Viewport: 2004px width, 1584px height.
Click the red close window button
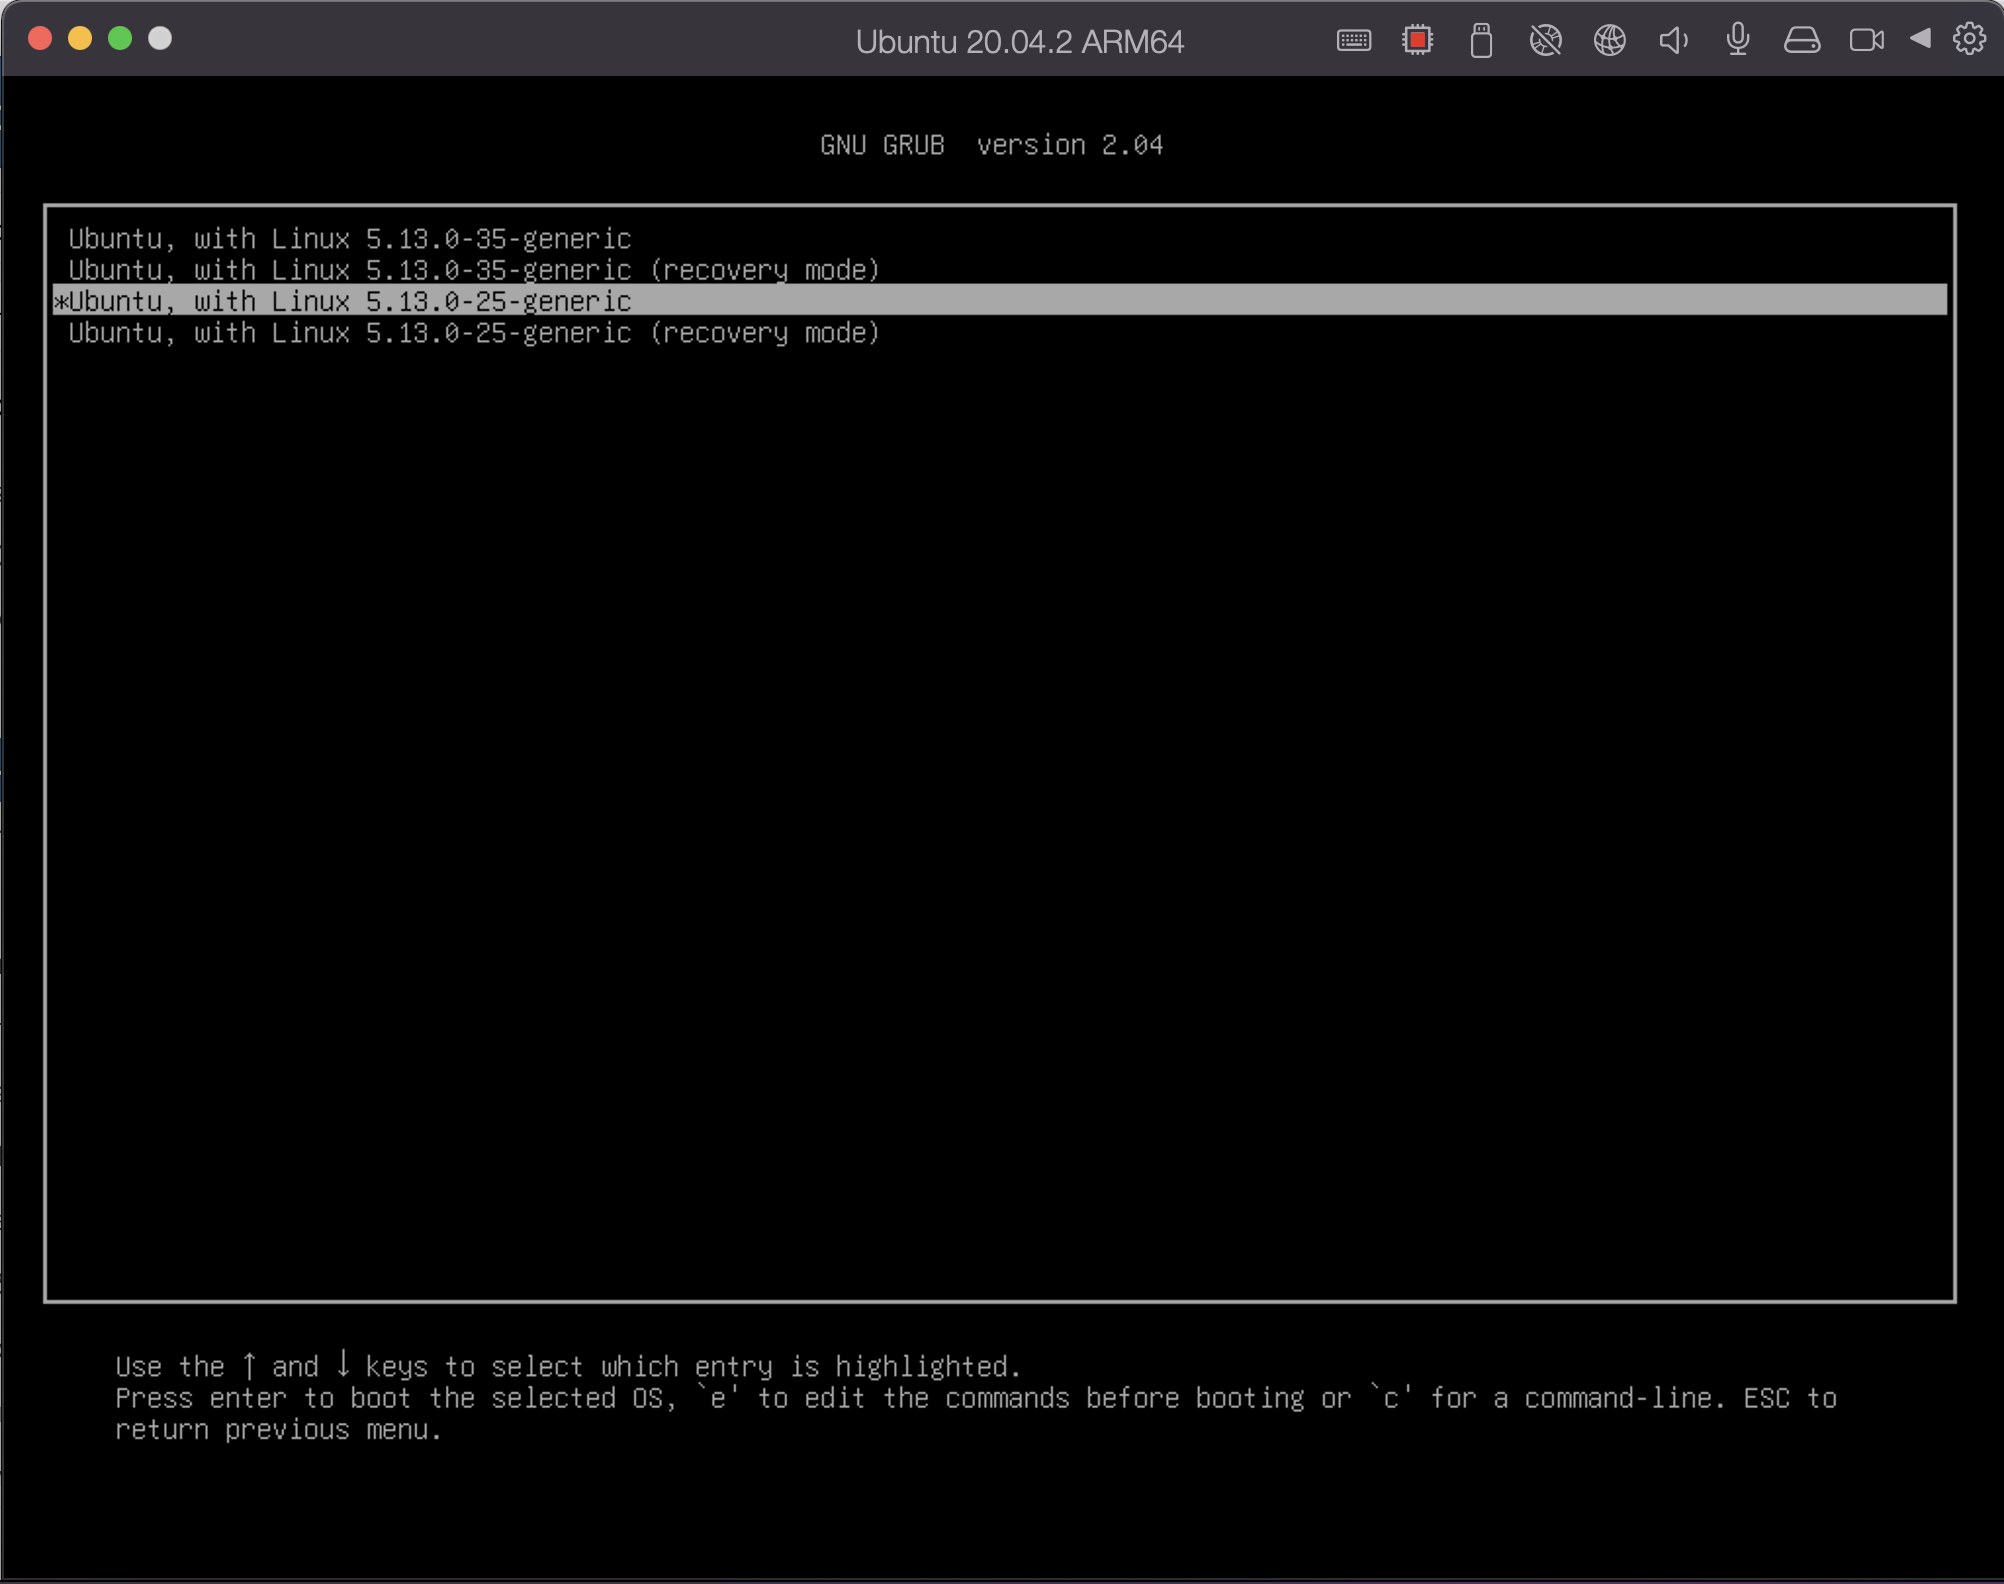pyautogui.click(x=40, y=38)
